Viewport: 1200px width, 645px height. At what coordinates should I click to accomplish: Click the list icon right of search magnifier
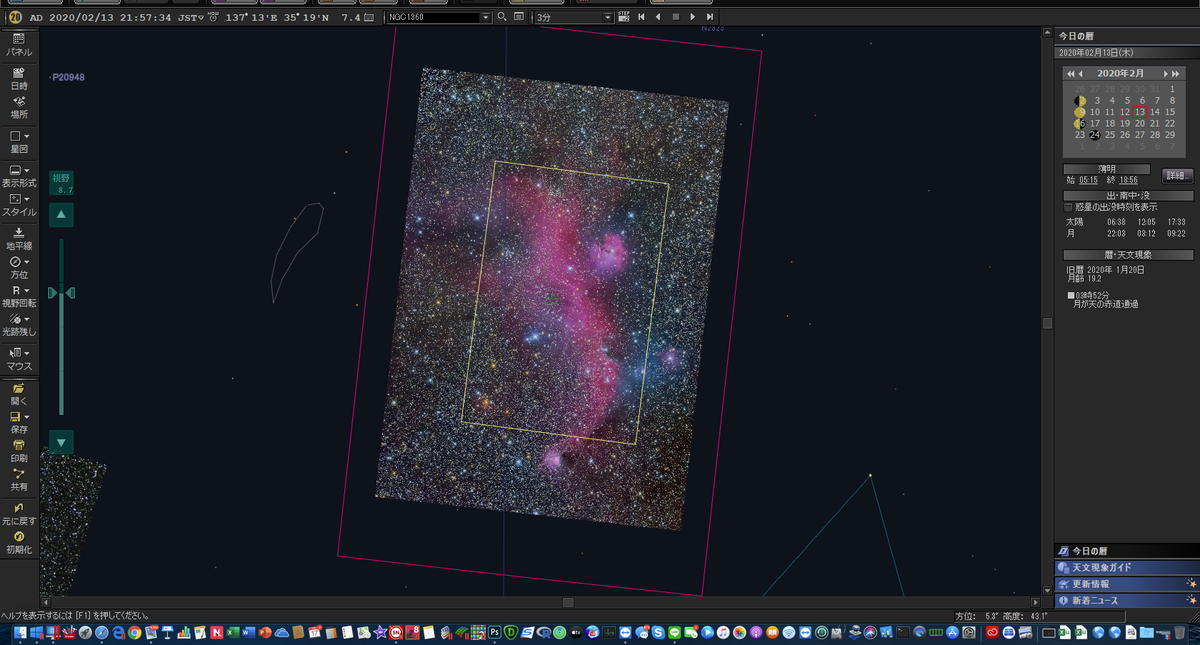coord(519,17)
